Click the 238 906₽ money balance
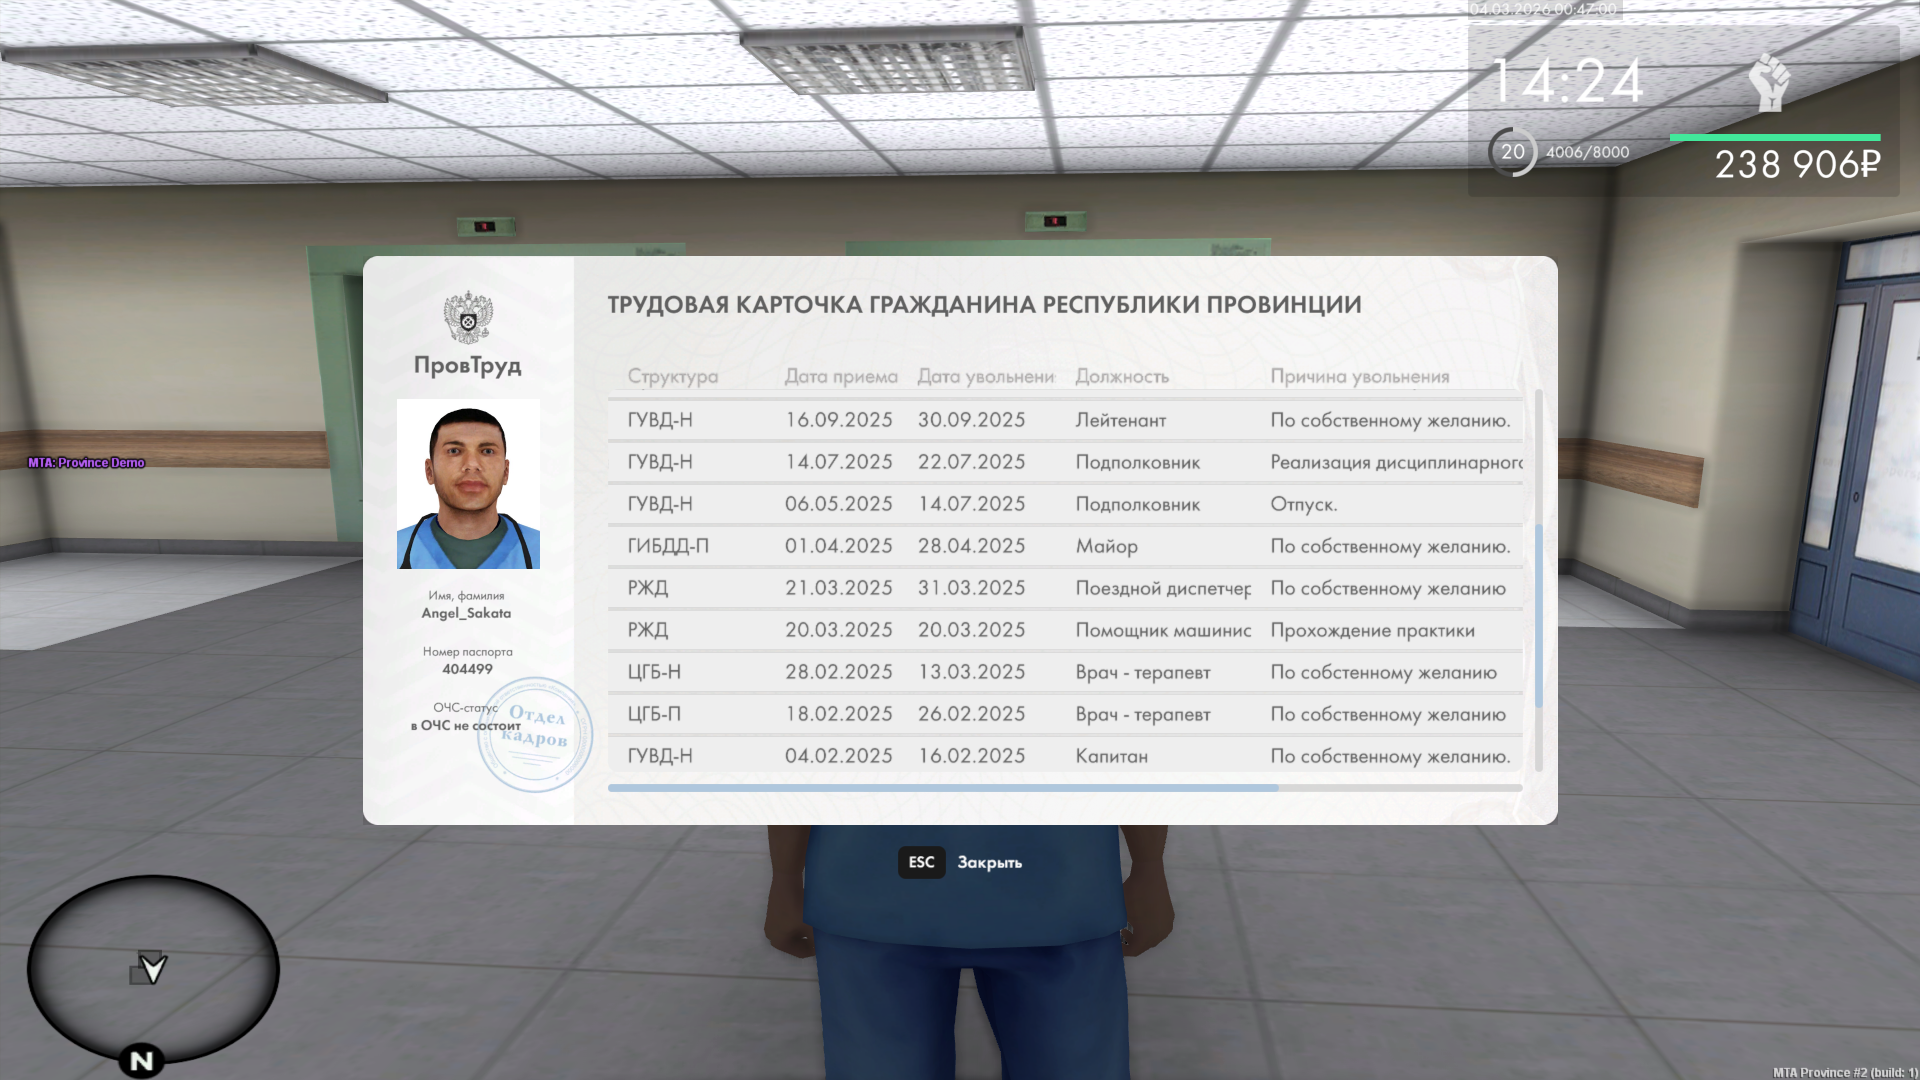 pyautogui.click(x=1797, y=165)
